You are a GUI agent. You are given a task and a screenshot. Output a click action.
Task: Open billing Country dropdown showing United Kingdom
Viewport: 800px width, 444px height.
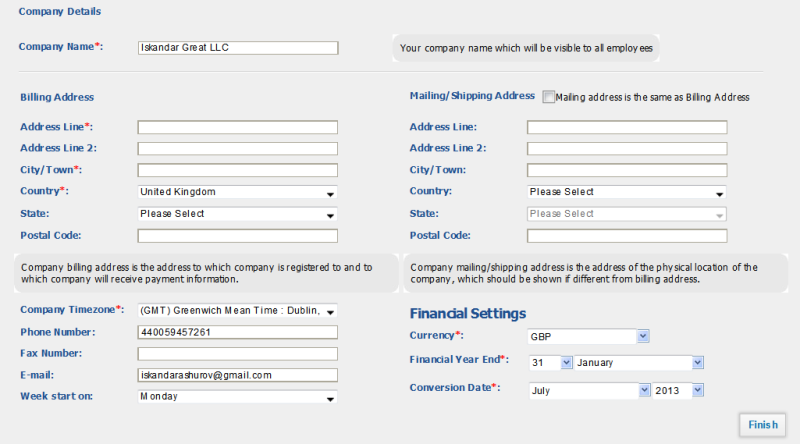coord(238,192)
